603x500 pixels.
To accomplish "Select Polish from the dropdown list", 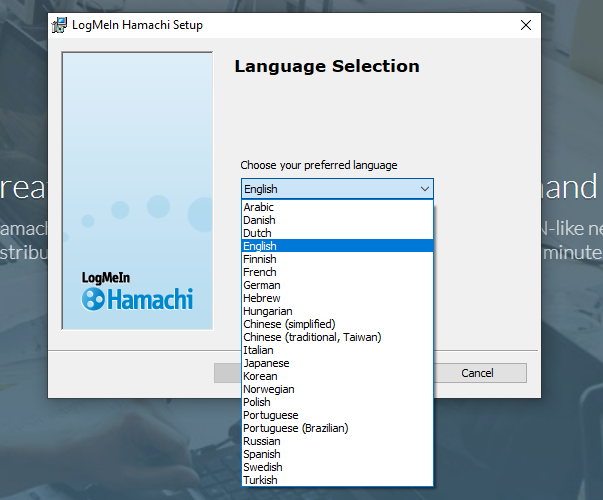I will tap(337, 402).
